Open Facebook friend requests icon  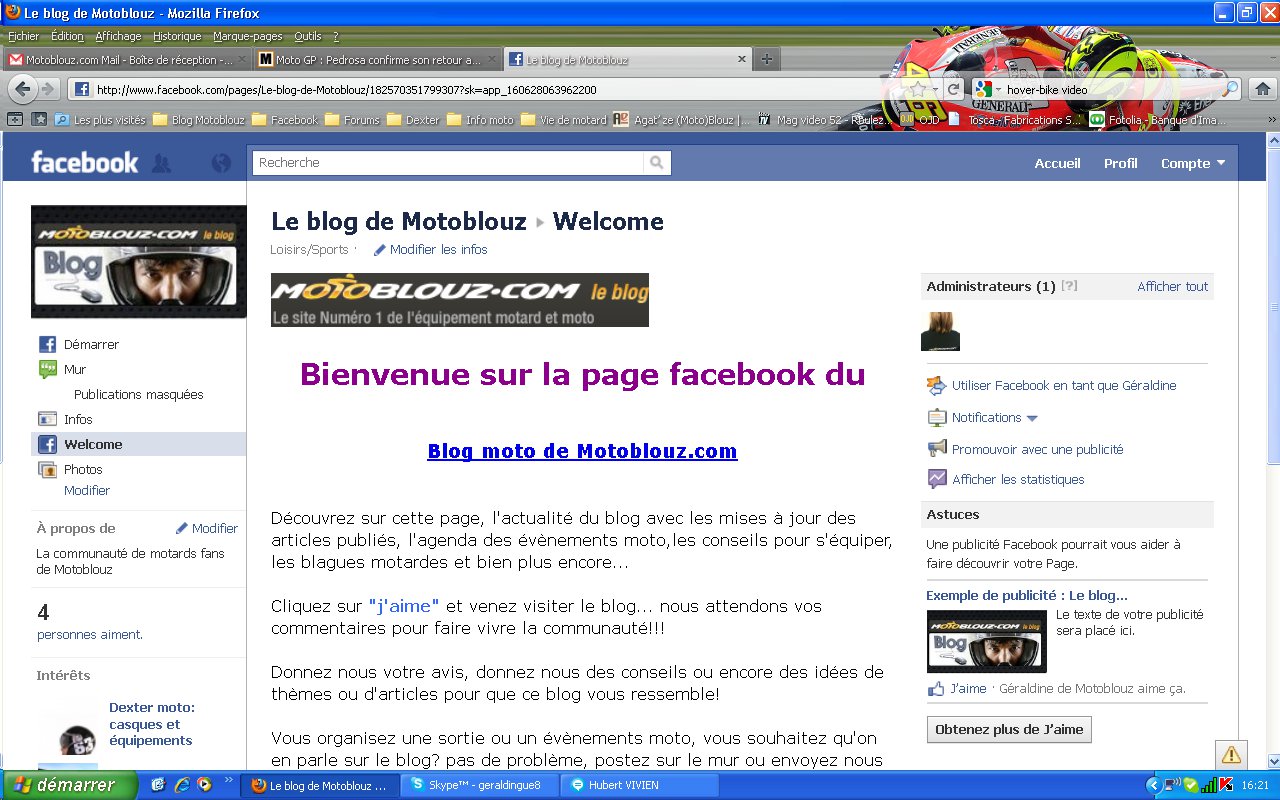[x=160, y=163]
